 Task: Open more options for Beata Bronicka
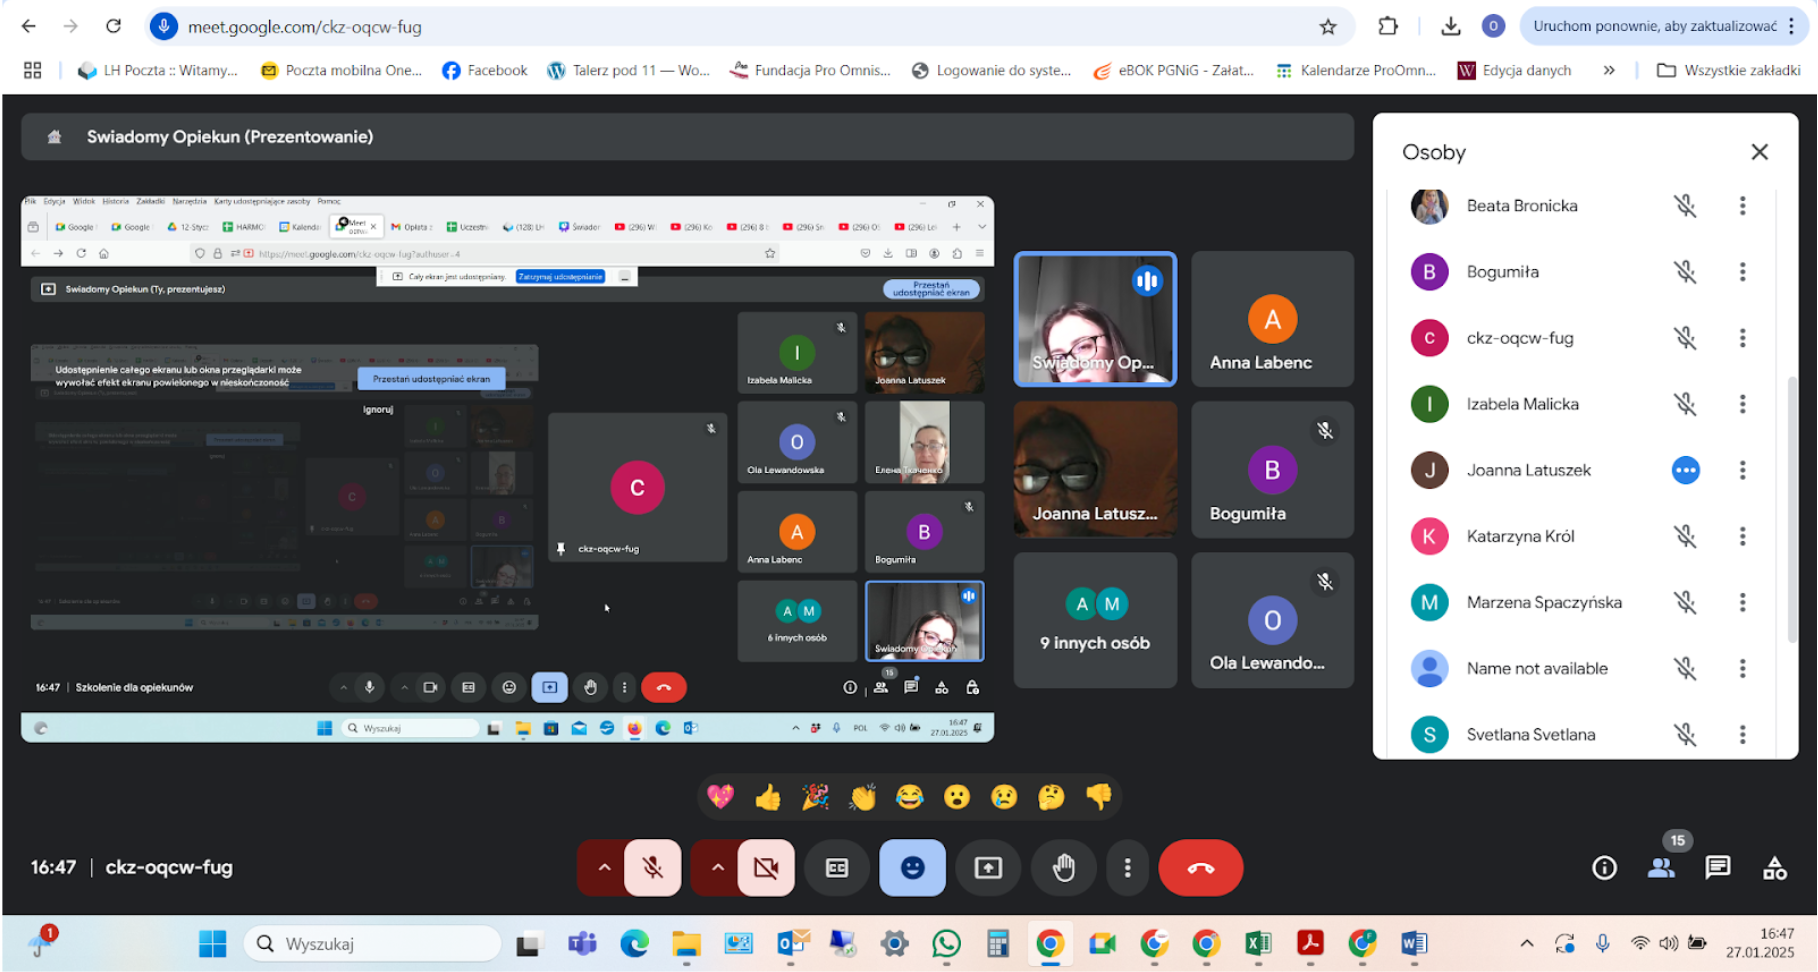[x=1742, y=206]
